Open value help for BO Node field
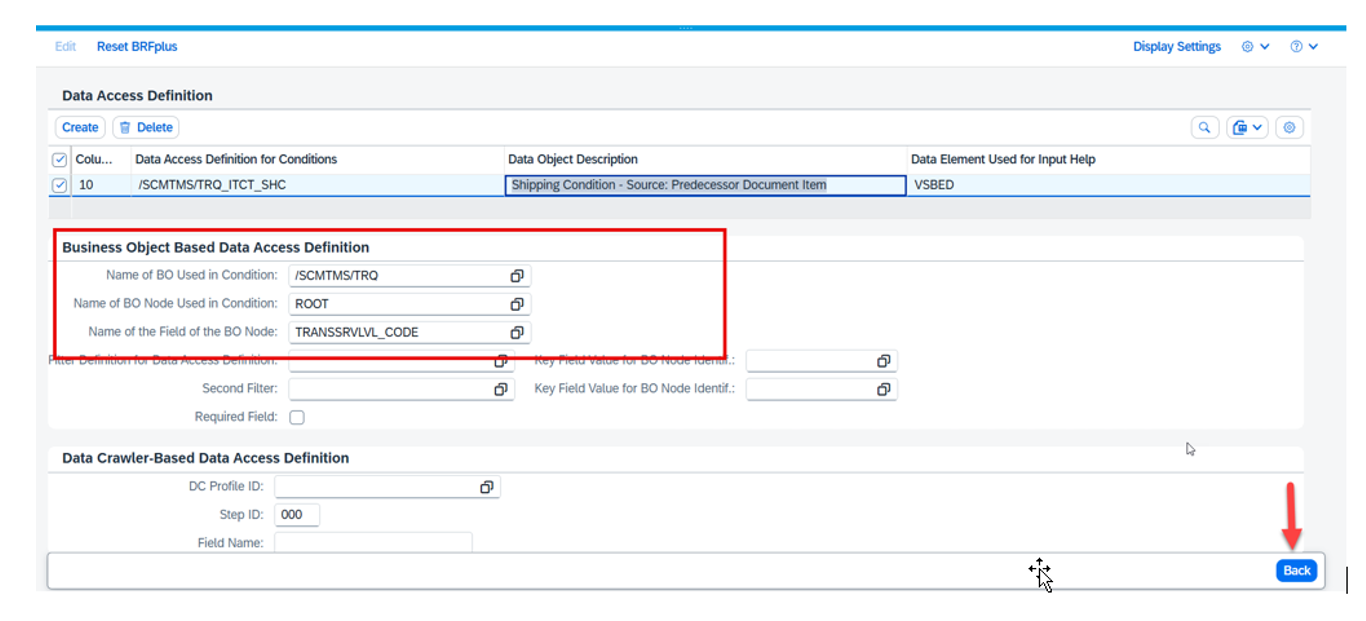Image resolution: width=1366 pixels, height=621 pixels. pos(517,304)
